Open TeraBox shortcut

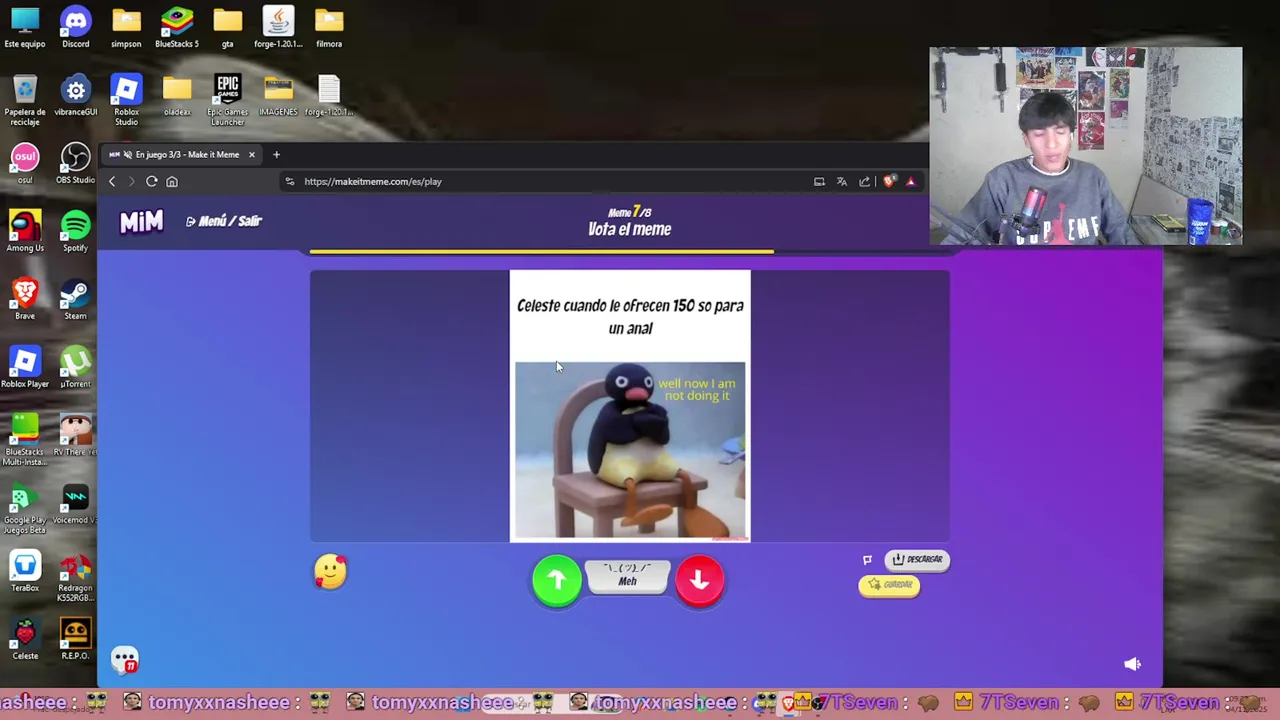point(25,571)
